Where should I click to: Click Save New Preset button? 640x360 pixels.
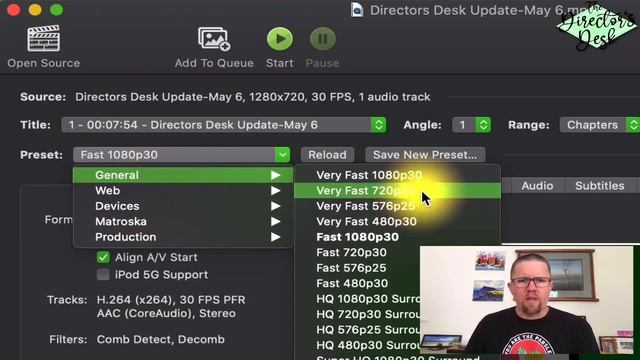[425, 155]
